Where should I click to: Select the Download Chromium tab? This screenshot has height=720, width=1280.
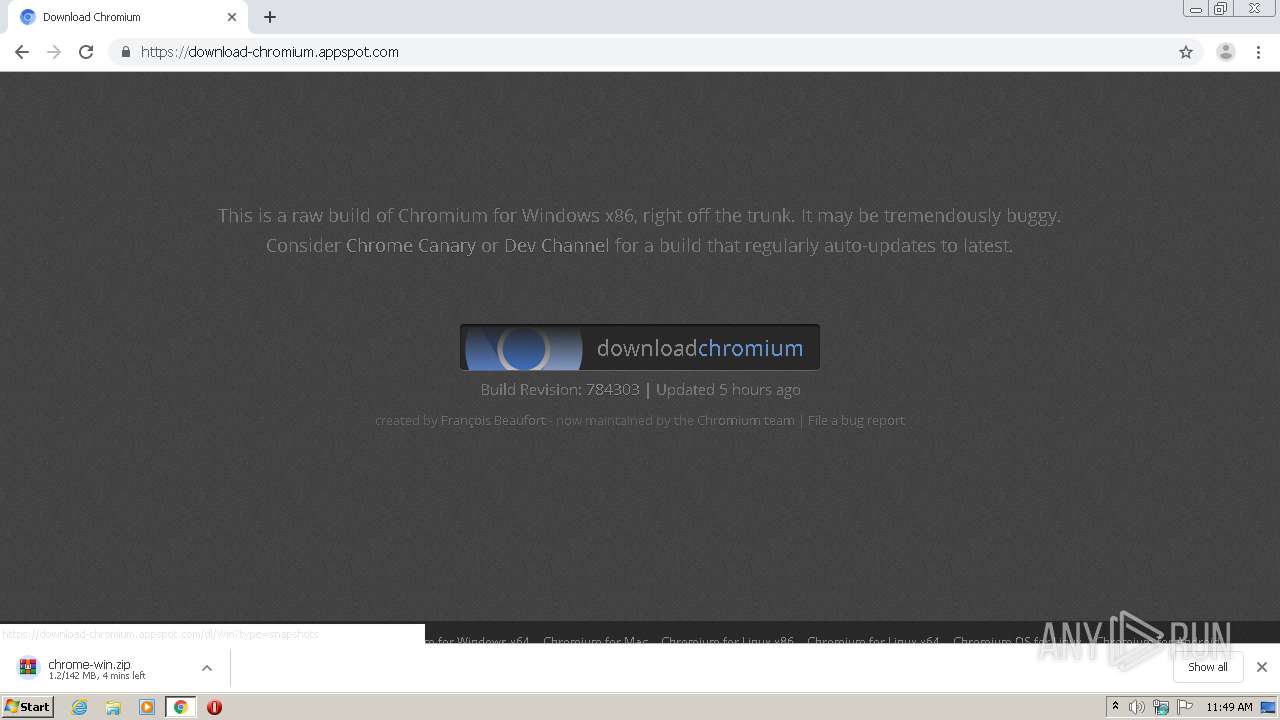pos(126,17)
